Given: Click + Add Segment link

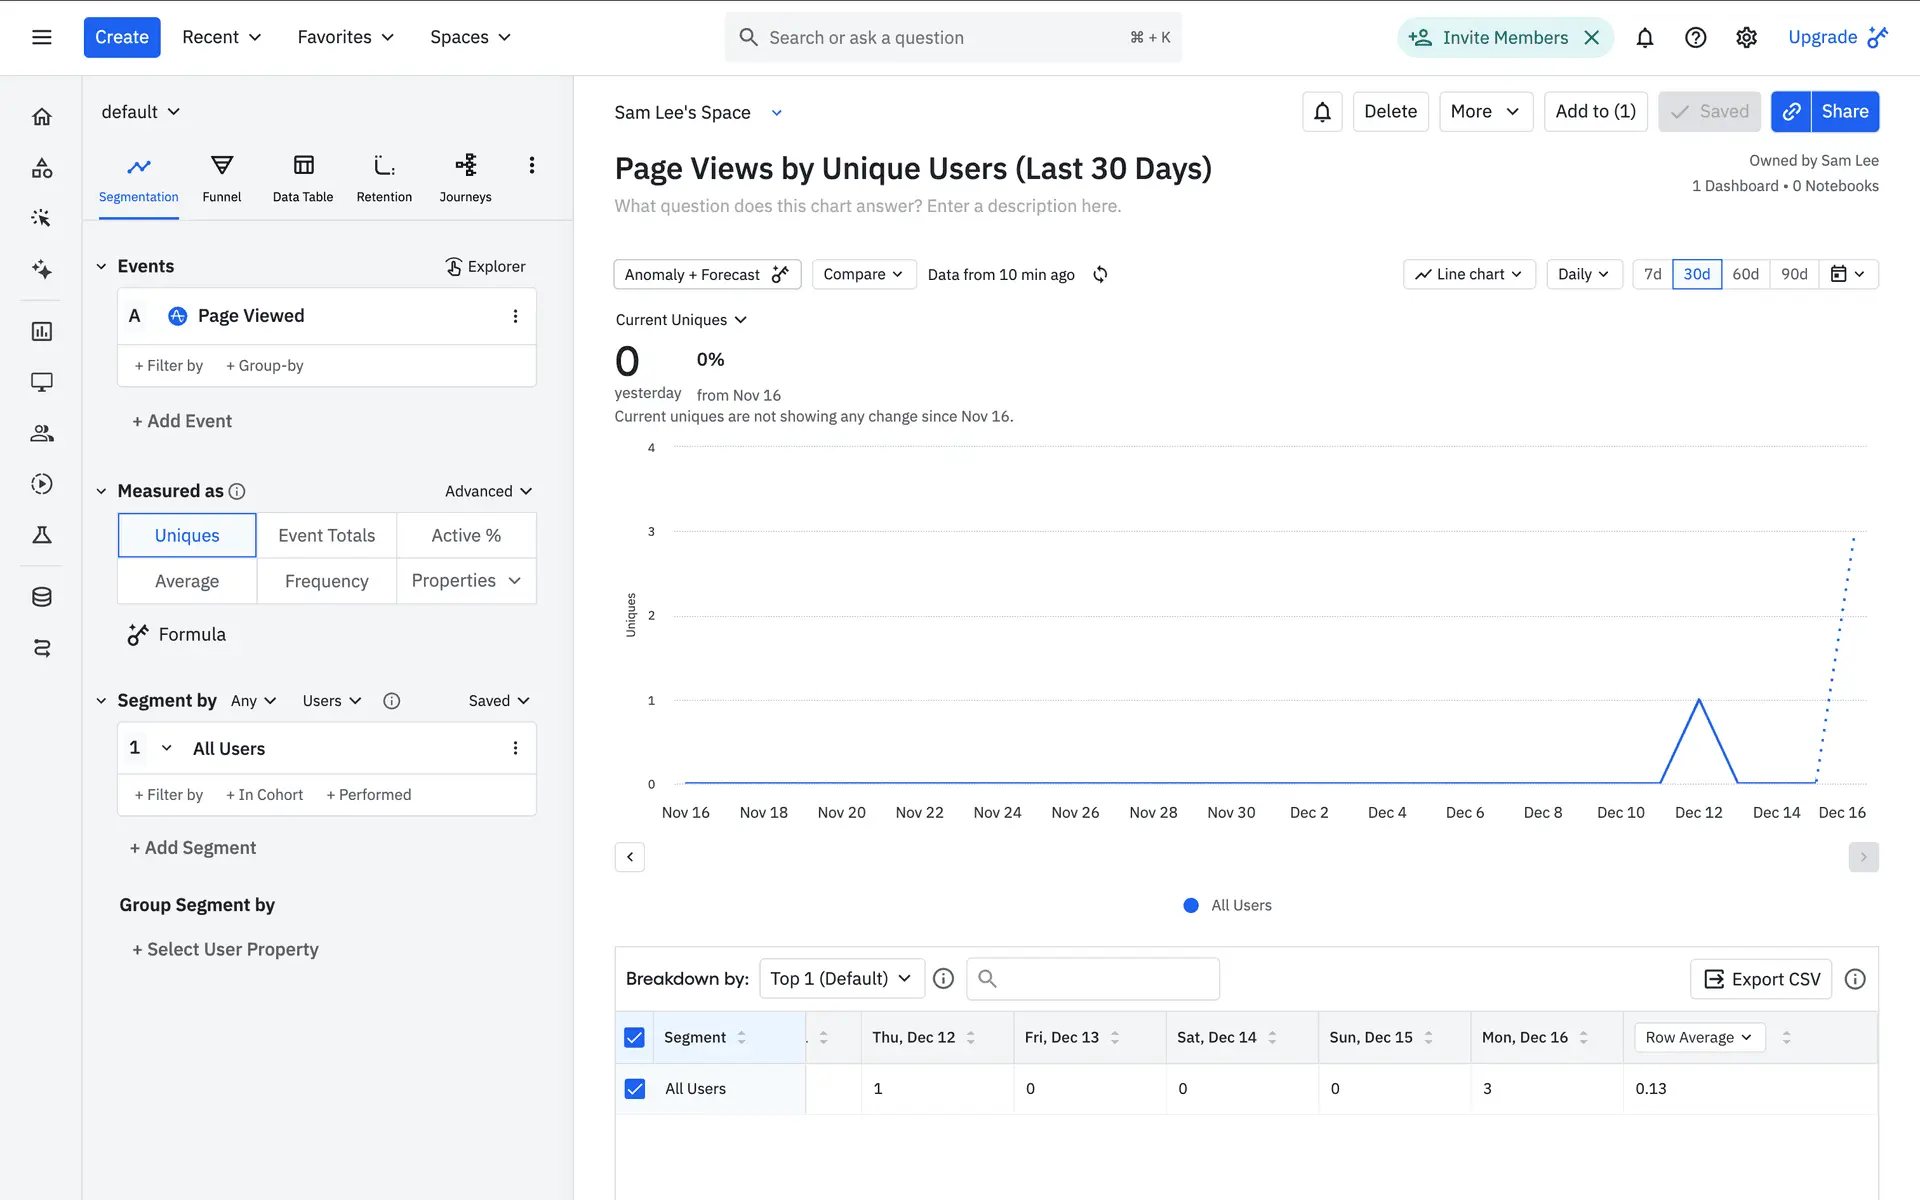Looking at the screenshot, I should pyautogui.click(x=193, y=847).
